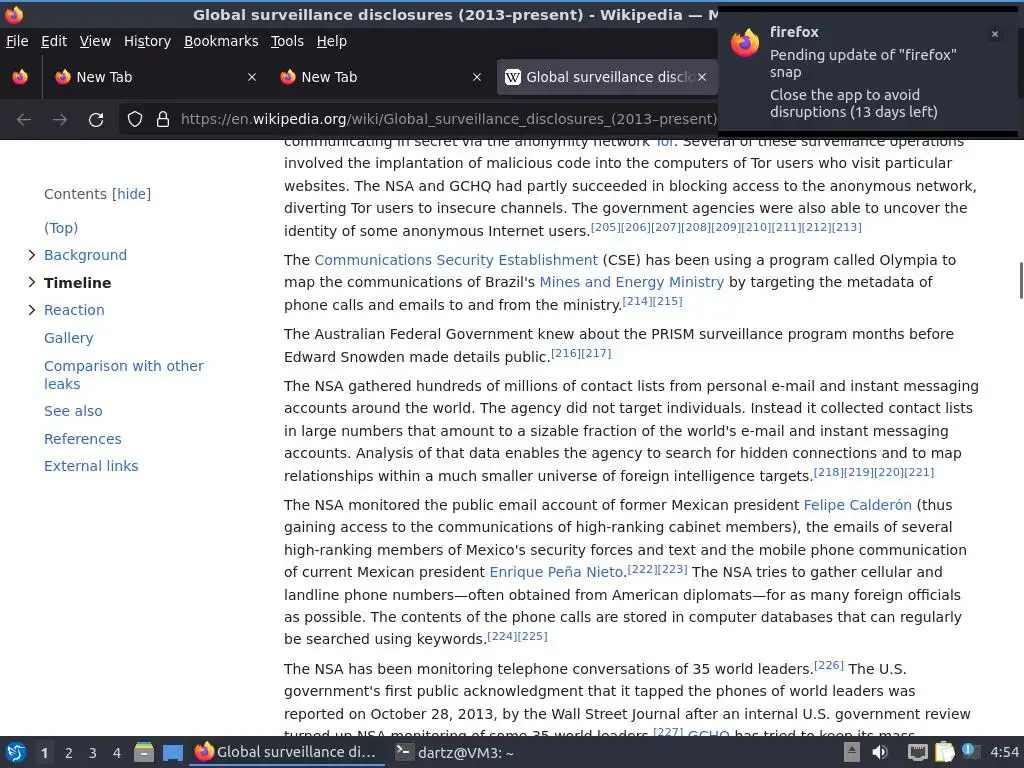Go to External links section
Image resolution: width=1024 pixels, height=768 pixels.
point(91,466)
